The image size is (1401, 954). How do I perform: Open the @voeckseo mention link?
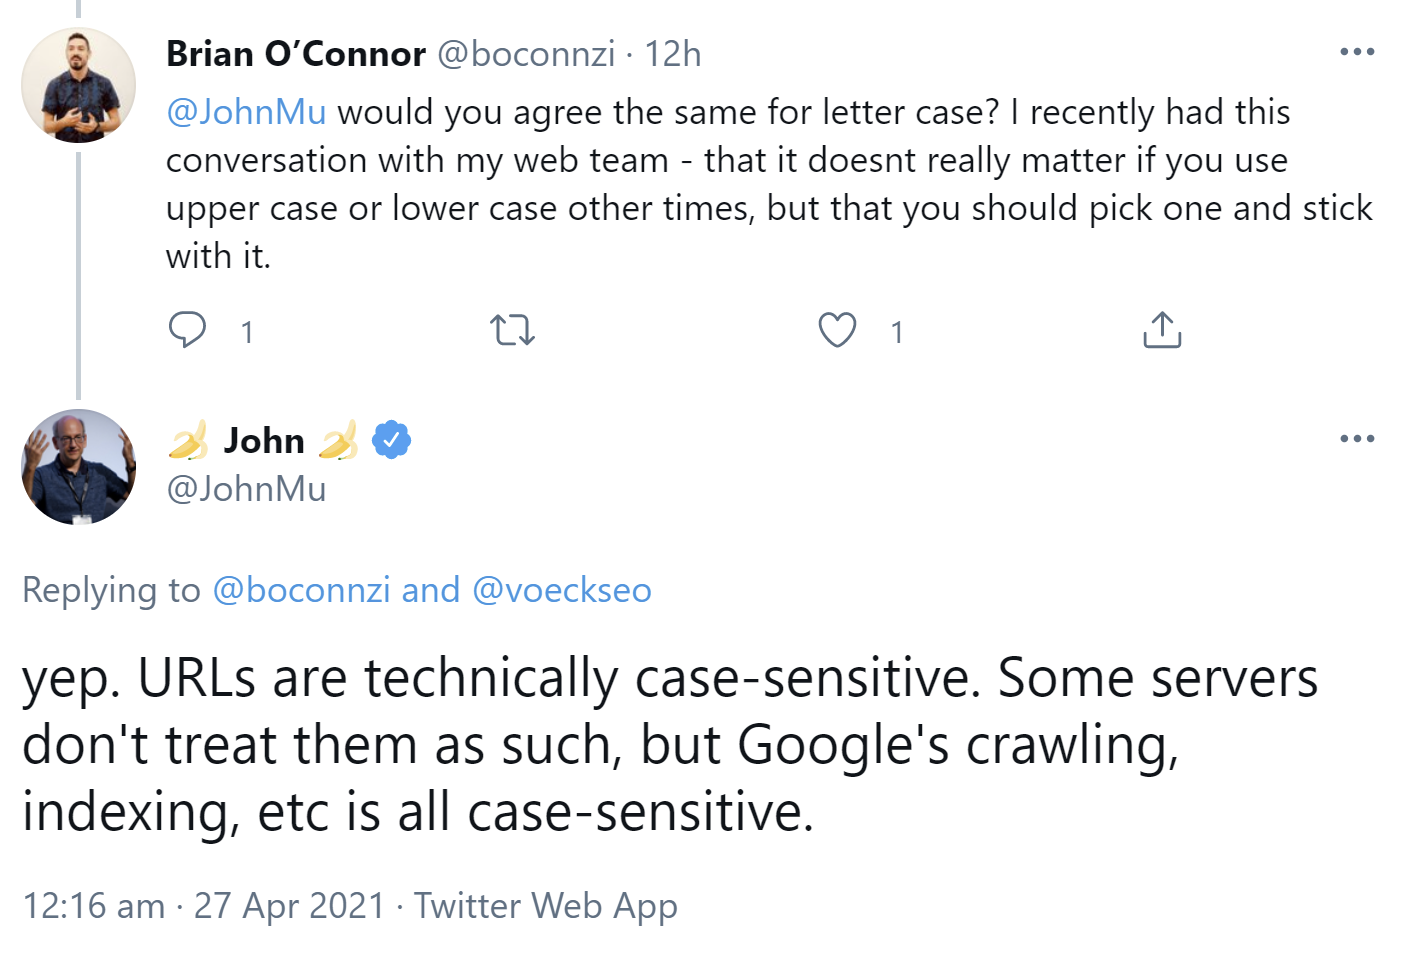pyautogui.click(x=563, y=590)
